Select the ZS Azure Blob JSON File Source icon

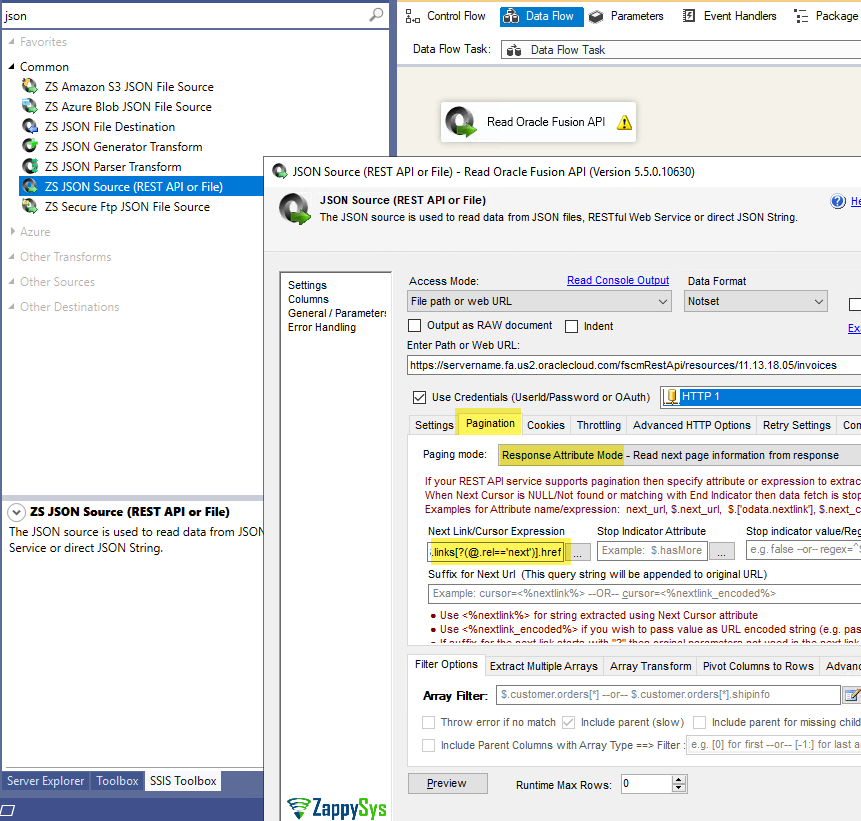(x=30, y=106)
